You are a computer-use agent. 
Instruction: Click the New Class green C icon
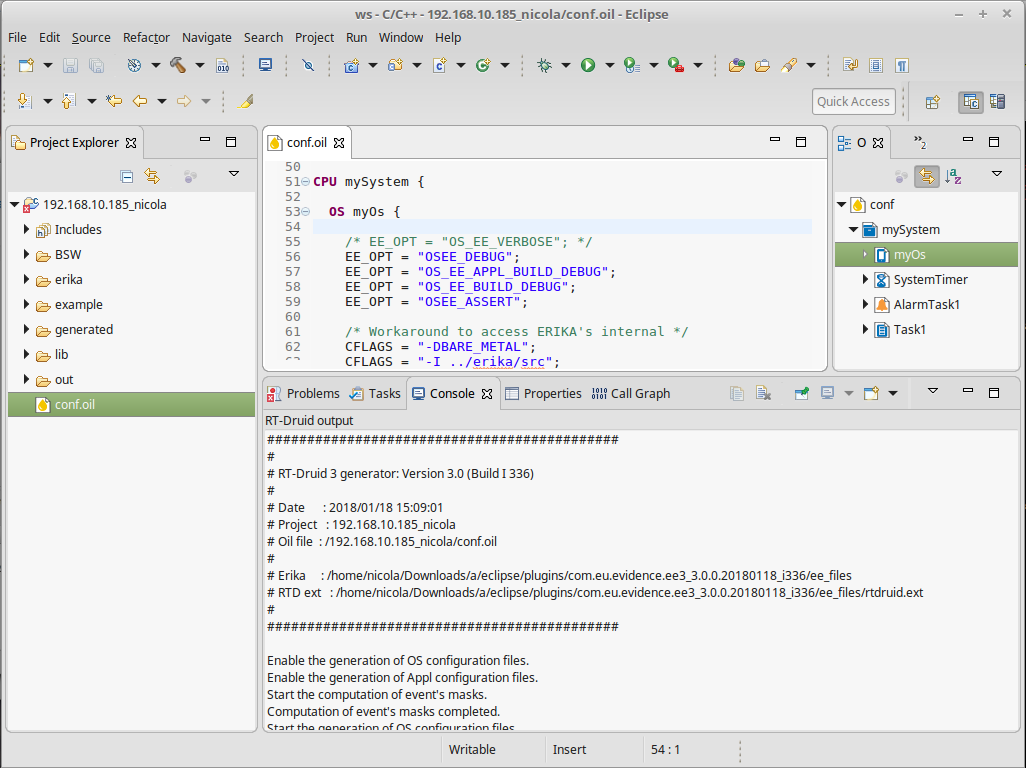click(483, 65)
